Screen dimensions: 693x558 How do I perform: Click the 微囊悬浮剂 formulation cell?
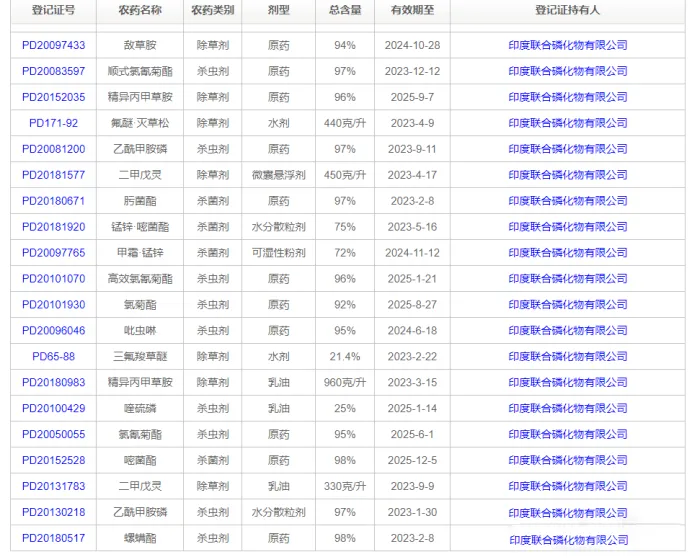(x=278, y=175)
